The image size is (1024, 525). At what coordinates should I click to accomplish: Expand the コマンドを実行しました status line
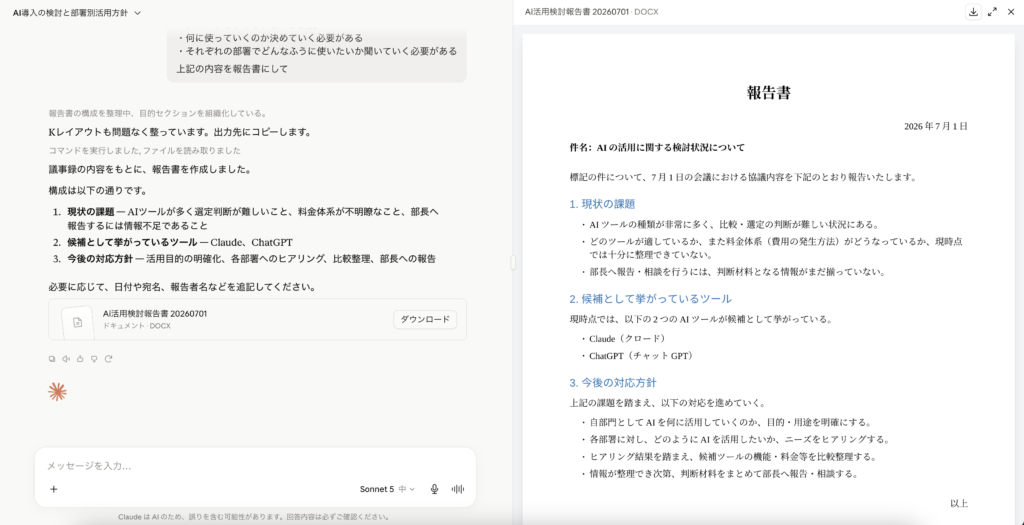(145, 150)
